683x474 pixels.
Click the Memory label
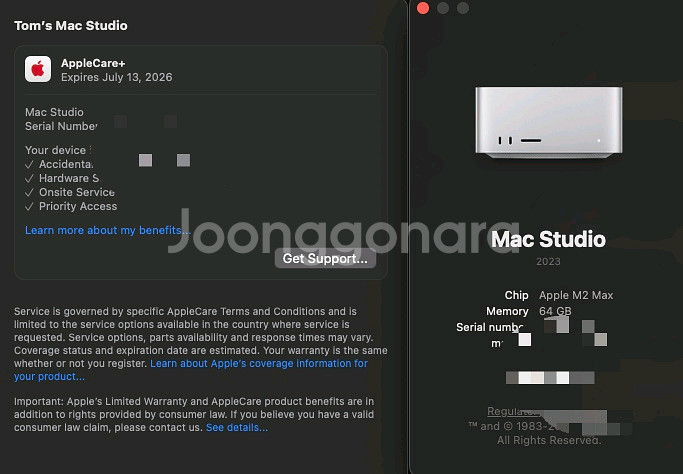[507, 311]
